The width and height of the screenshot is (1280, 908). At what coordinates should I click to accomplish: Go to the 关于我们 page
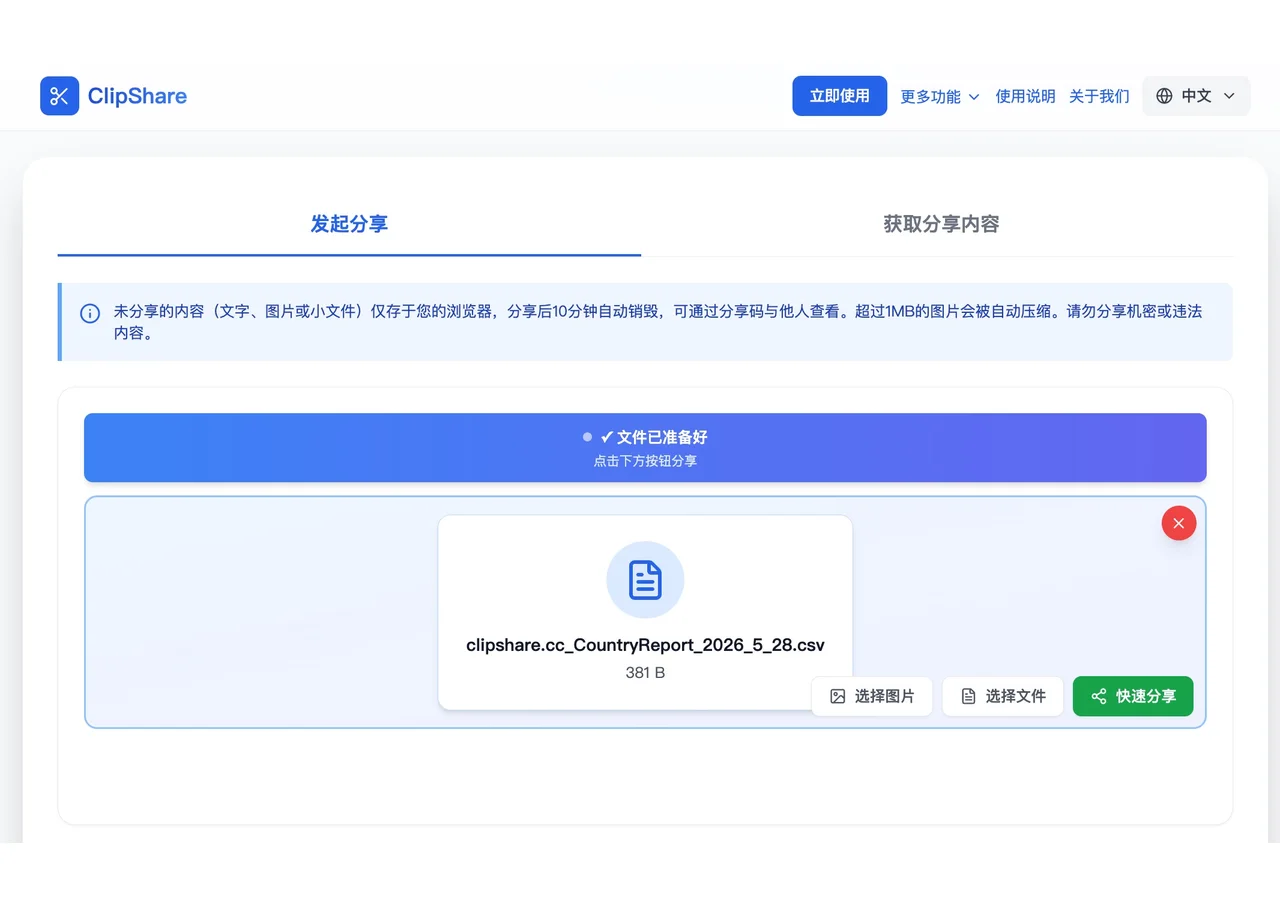coord(1099,97)
